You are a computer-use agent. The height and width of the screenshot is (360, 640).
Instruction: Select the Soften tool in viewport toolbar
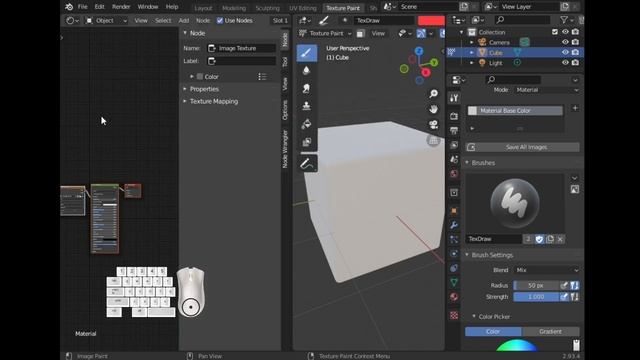click(307, 71)
